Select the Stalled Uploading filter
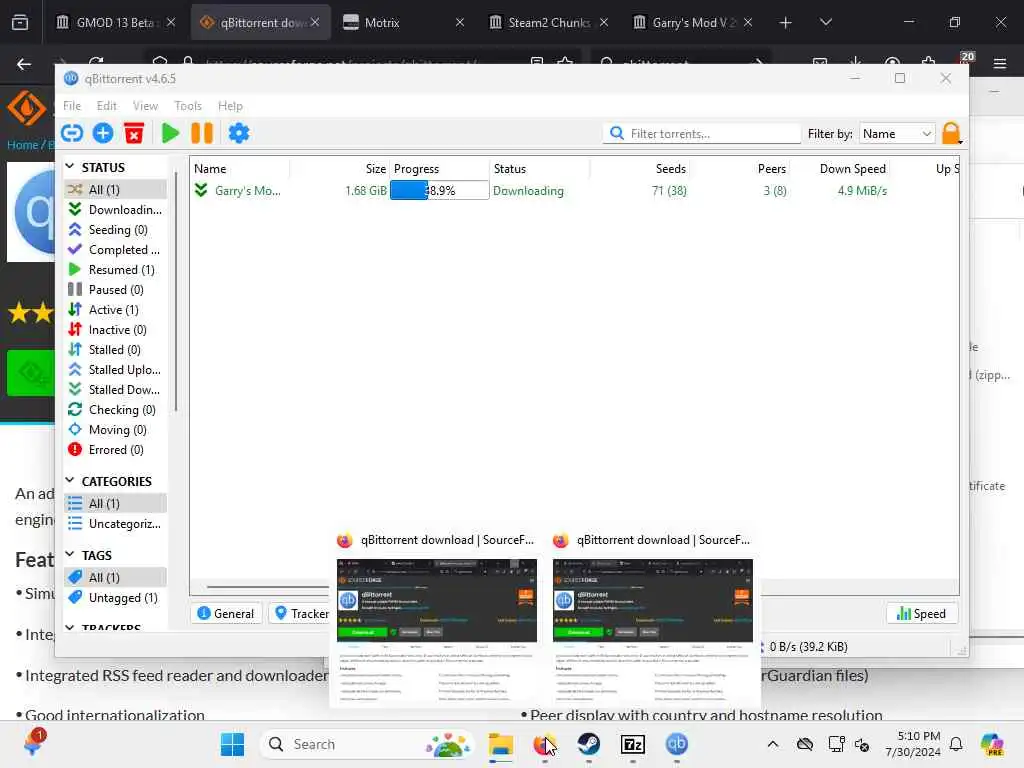 116,370
